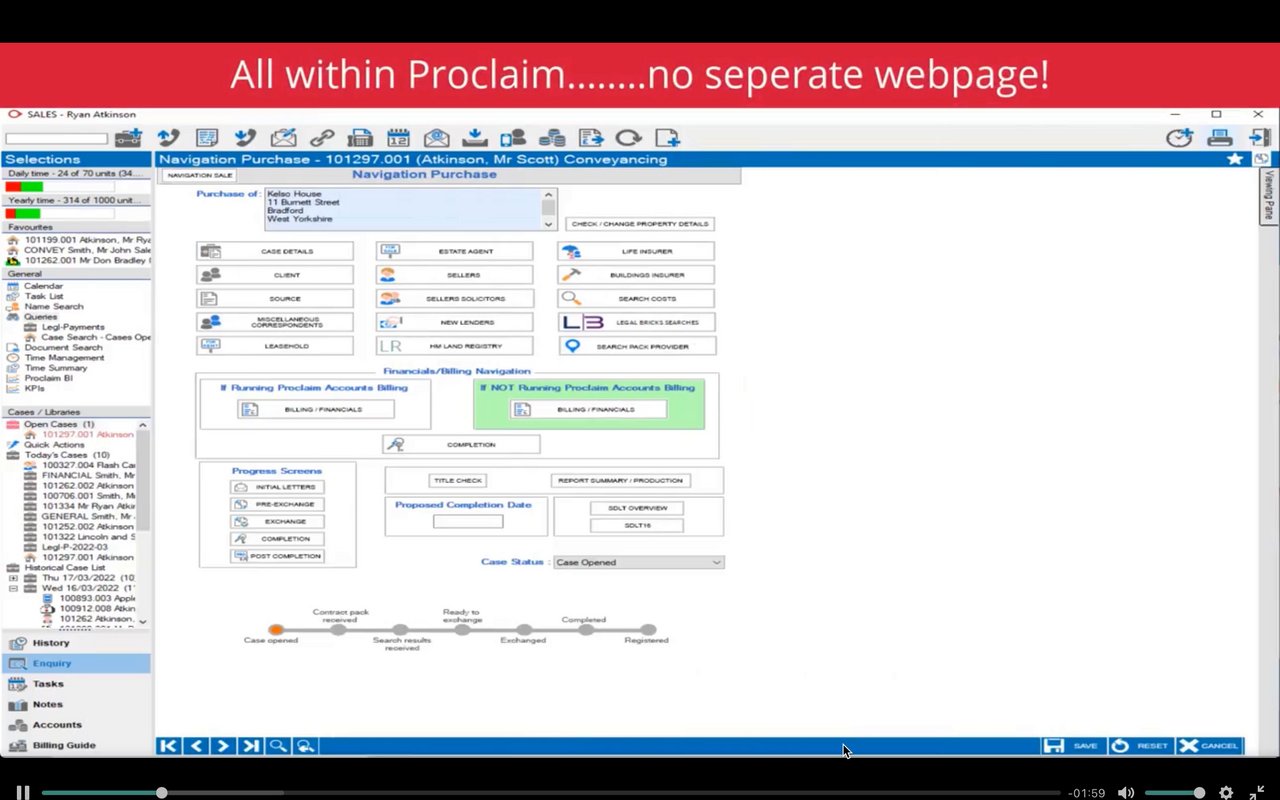Screen dimensions: 1280x800
Task: Open the Tasks panel tab
Action: (x=76, y=684)
